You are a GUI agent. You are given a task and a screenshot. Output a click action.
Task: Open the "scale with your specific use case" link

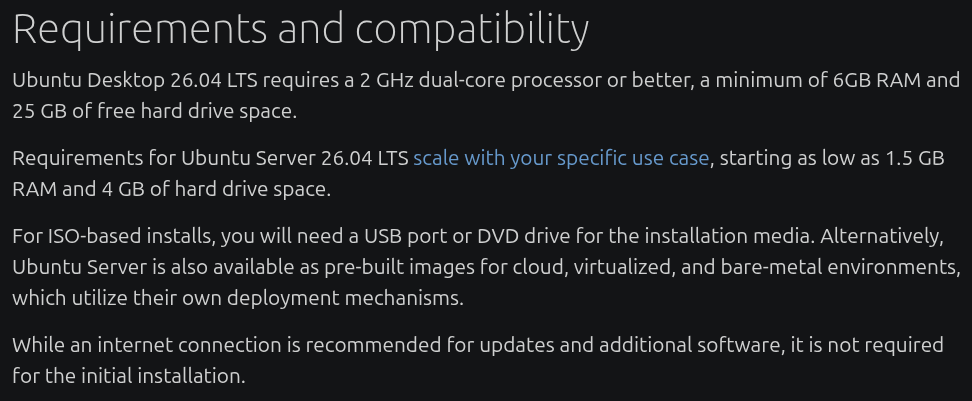coord(561,158)
